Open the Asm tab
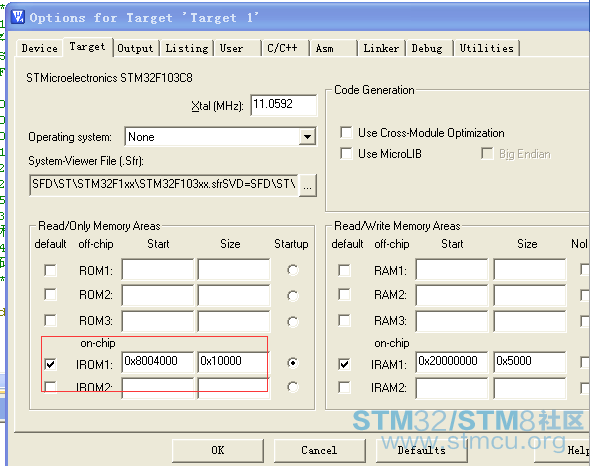The height and width of the screenshot is (466, 590). [333, 48]
